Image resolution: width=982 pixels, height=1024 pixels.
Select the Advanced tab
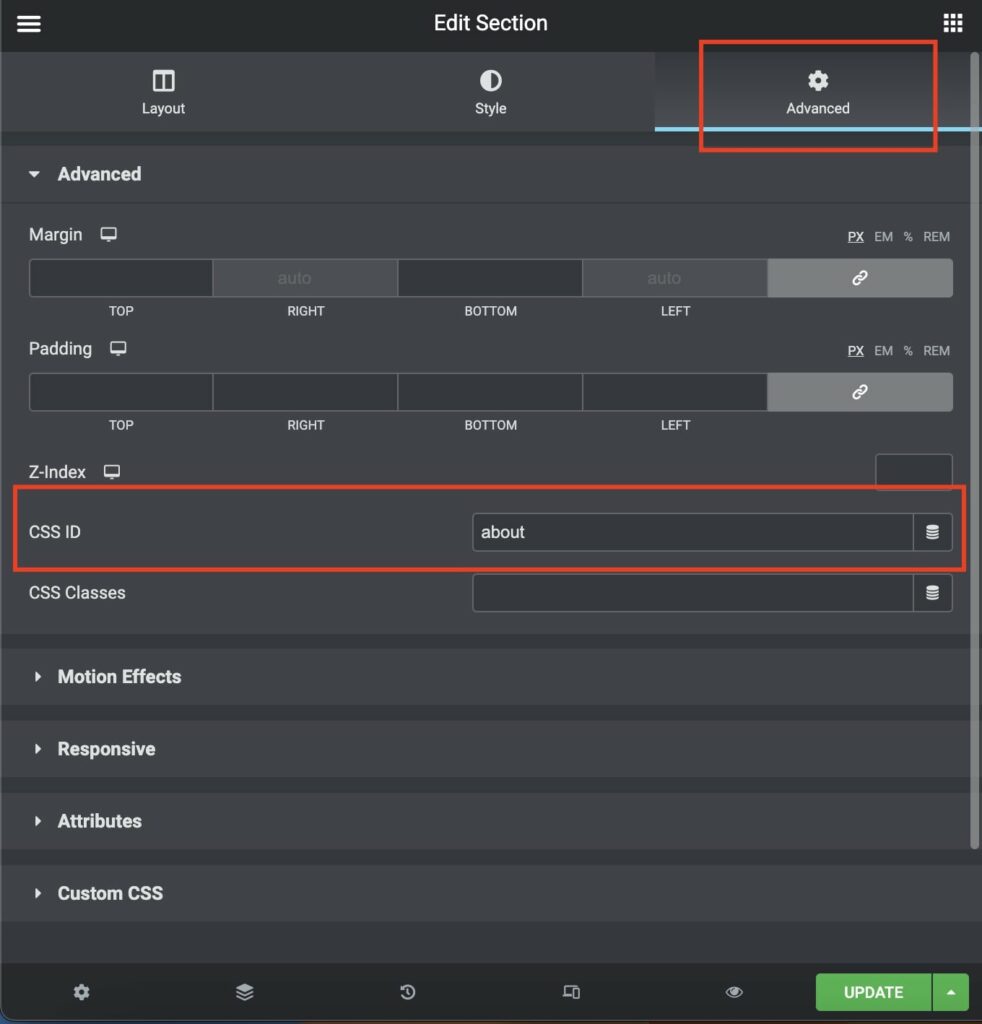coord(817,92)
